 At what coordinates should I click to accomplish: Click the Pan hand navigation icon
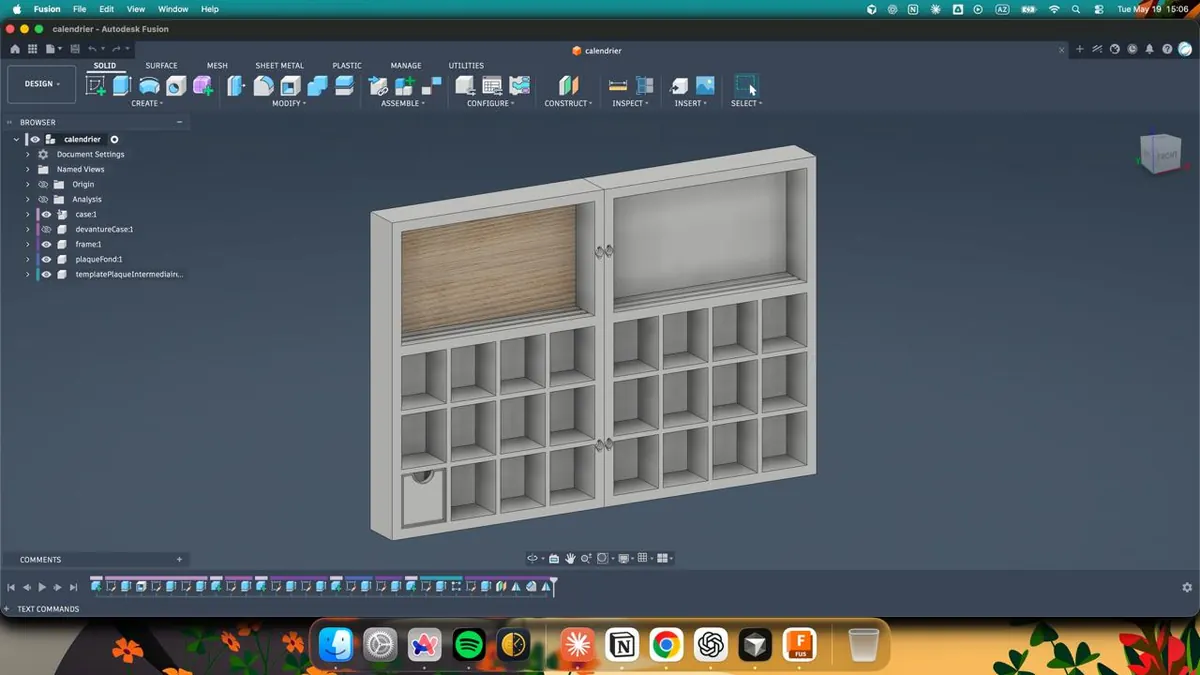pyautogui.click(x=570, y=558)
